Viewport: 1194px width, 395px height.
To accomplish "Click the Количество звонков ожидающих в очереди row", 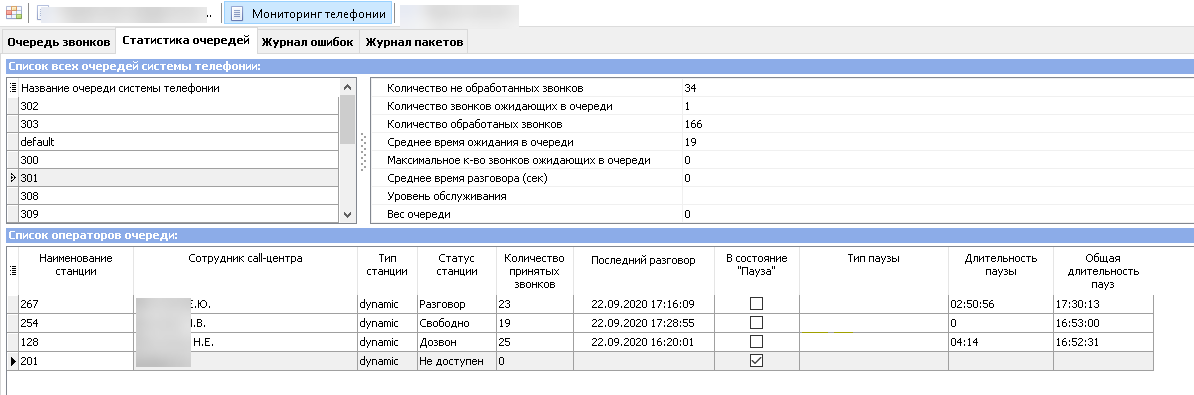I will [783, 107].
